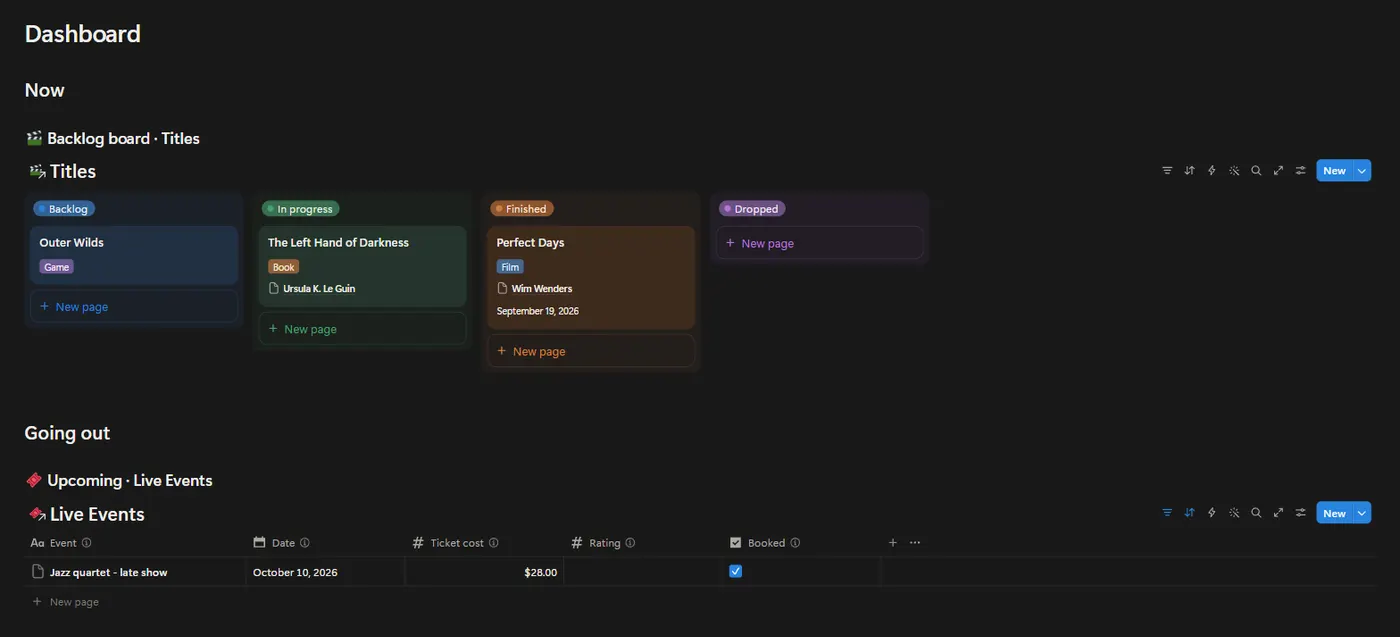Image resolution: width=1400 pixels, height=637 pixels.
Task: Click the $28.00 ticket cost cell
Action: (485, 572)
